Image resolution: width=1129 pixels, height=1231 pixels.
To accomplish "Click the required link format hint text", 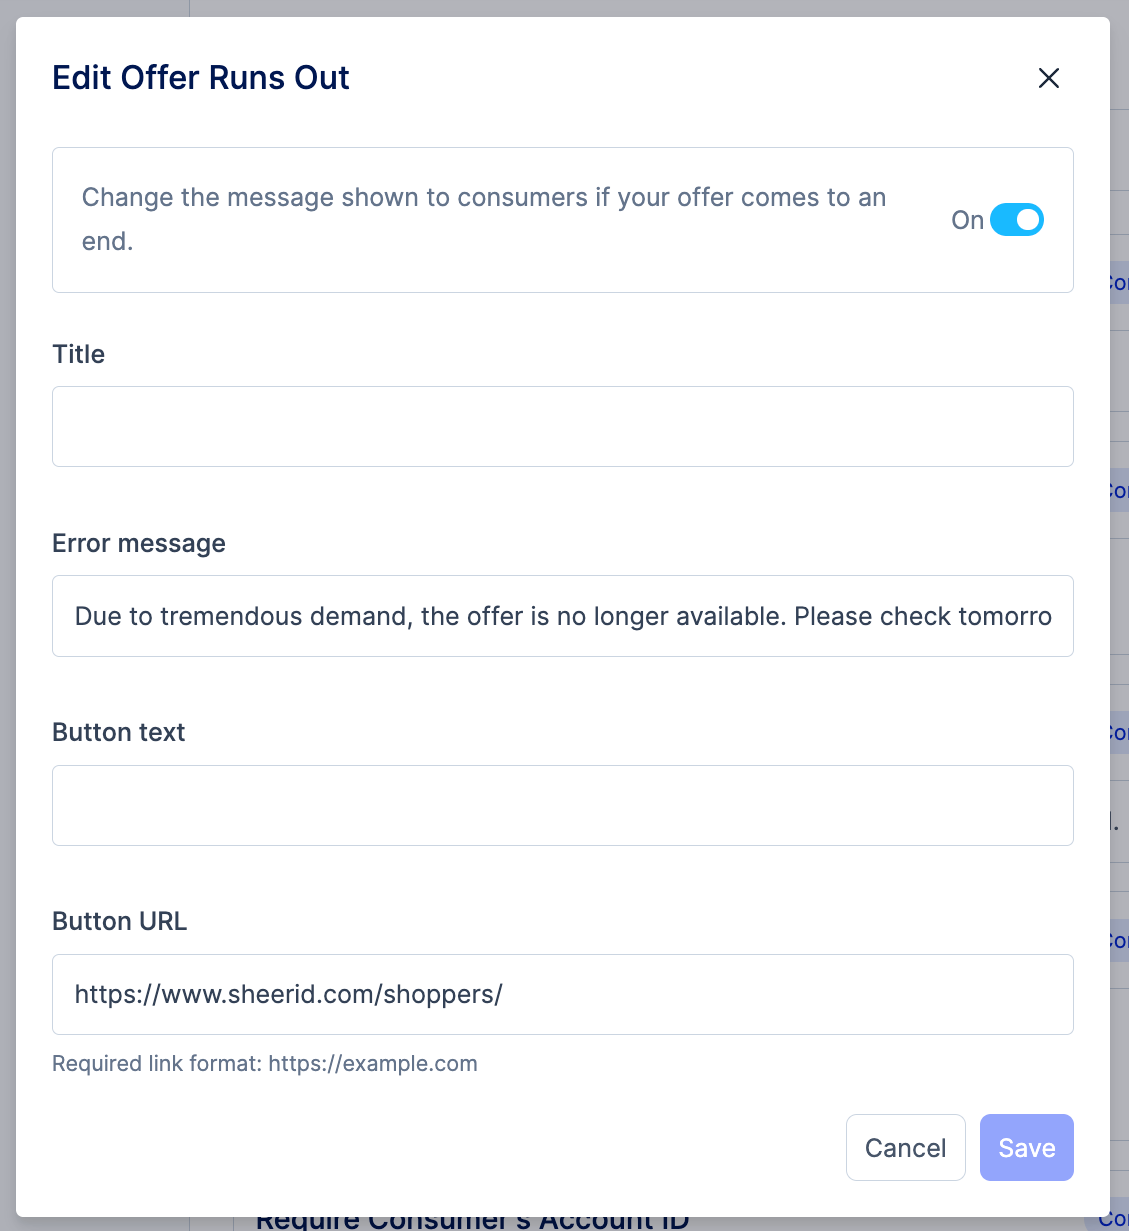I will pos(265,1063).
